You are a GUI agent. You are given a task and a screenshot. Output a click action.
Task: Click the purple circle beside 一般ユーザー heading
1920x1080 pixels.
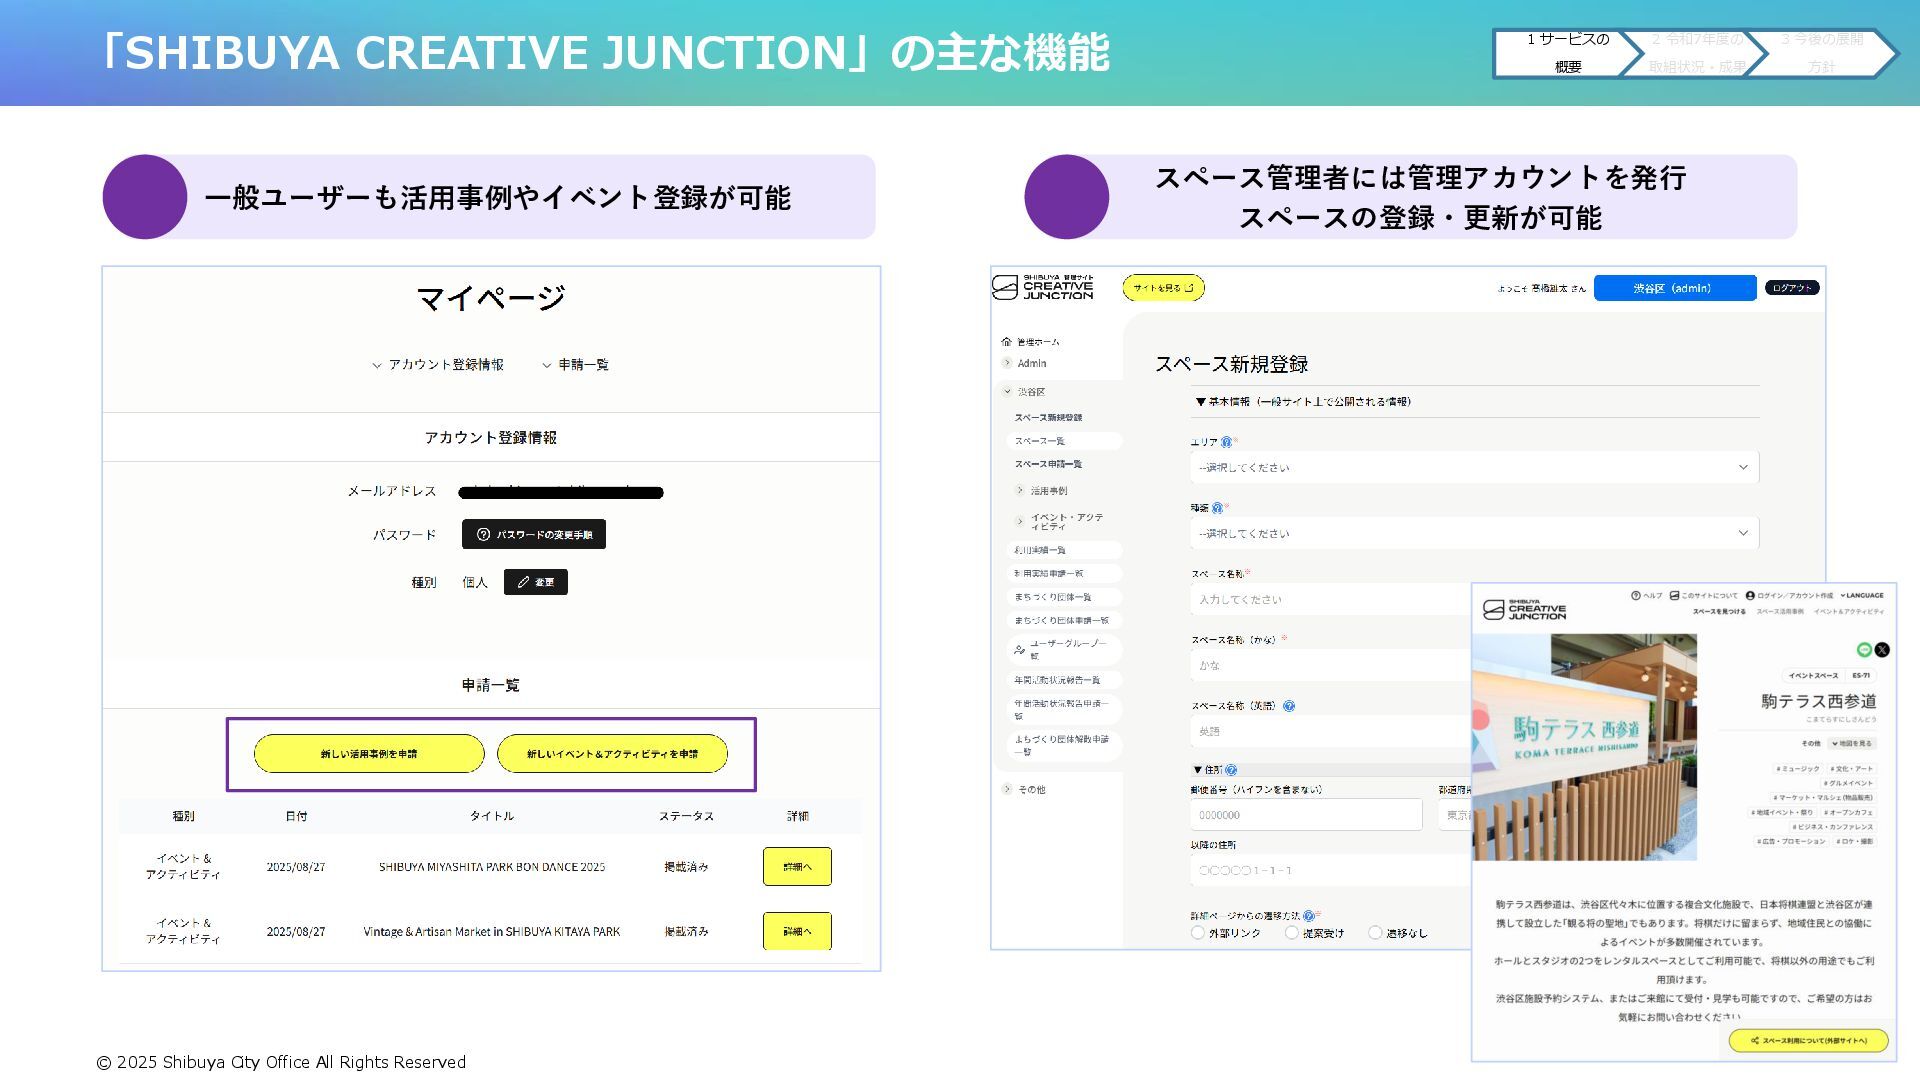(145, 197)
